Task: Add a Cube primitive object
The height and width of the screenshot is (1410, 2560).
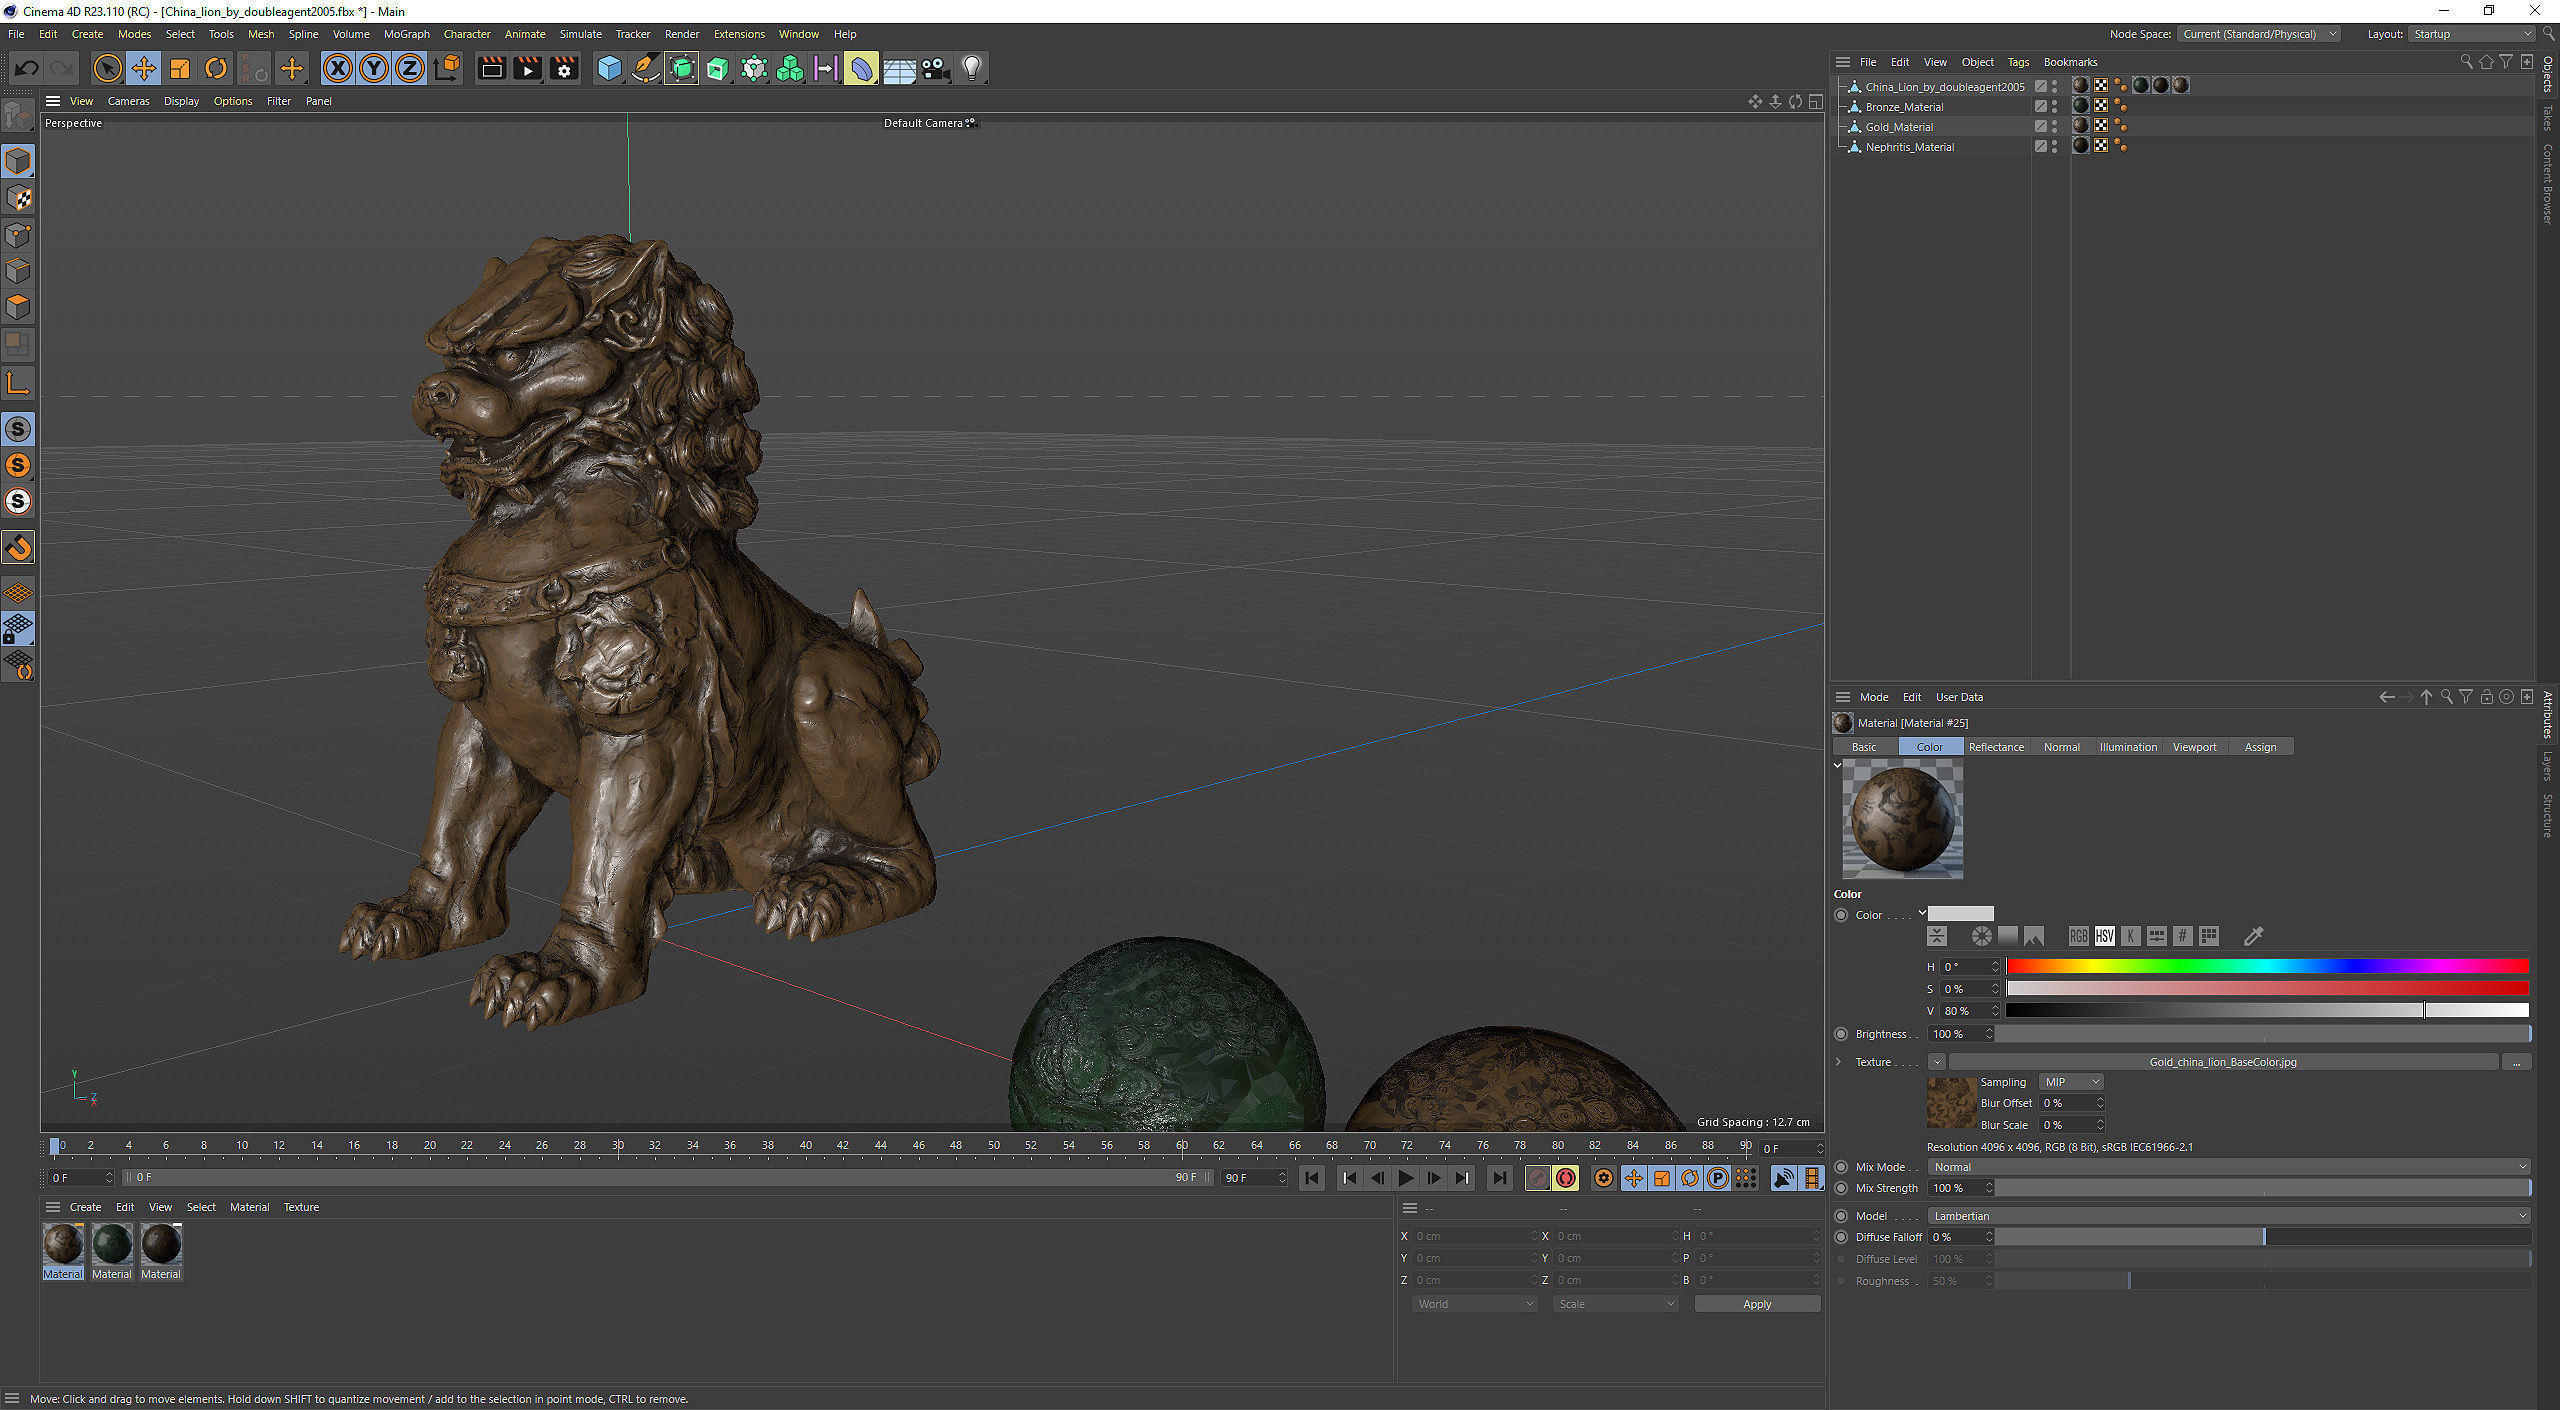Action: click(609, 68)
